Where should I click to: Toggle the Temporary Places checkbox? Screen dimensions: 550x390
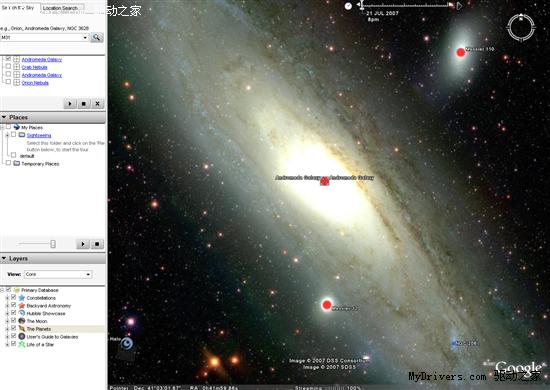point(8,163)
